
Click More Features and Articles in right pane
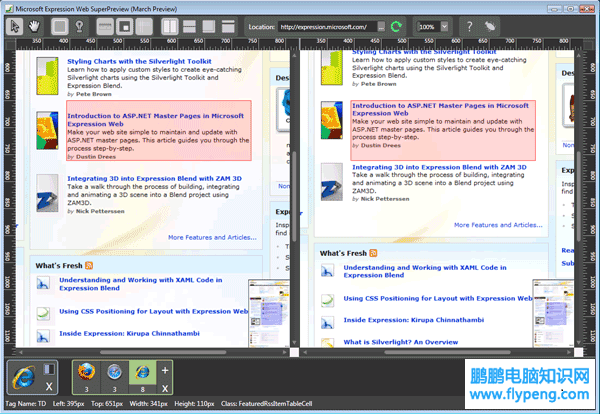498,225
